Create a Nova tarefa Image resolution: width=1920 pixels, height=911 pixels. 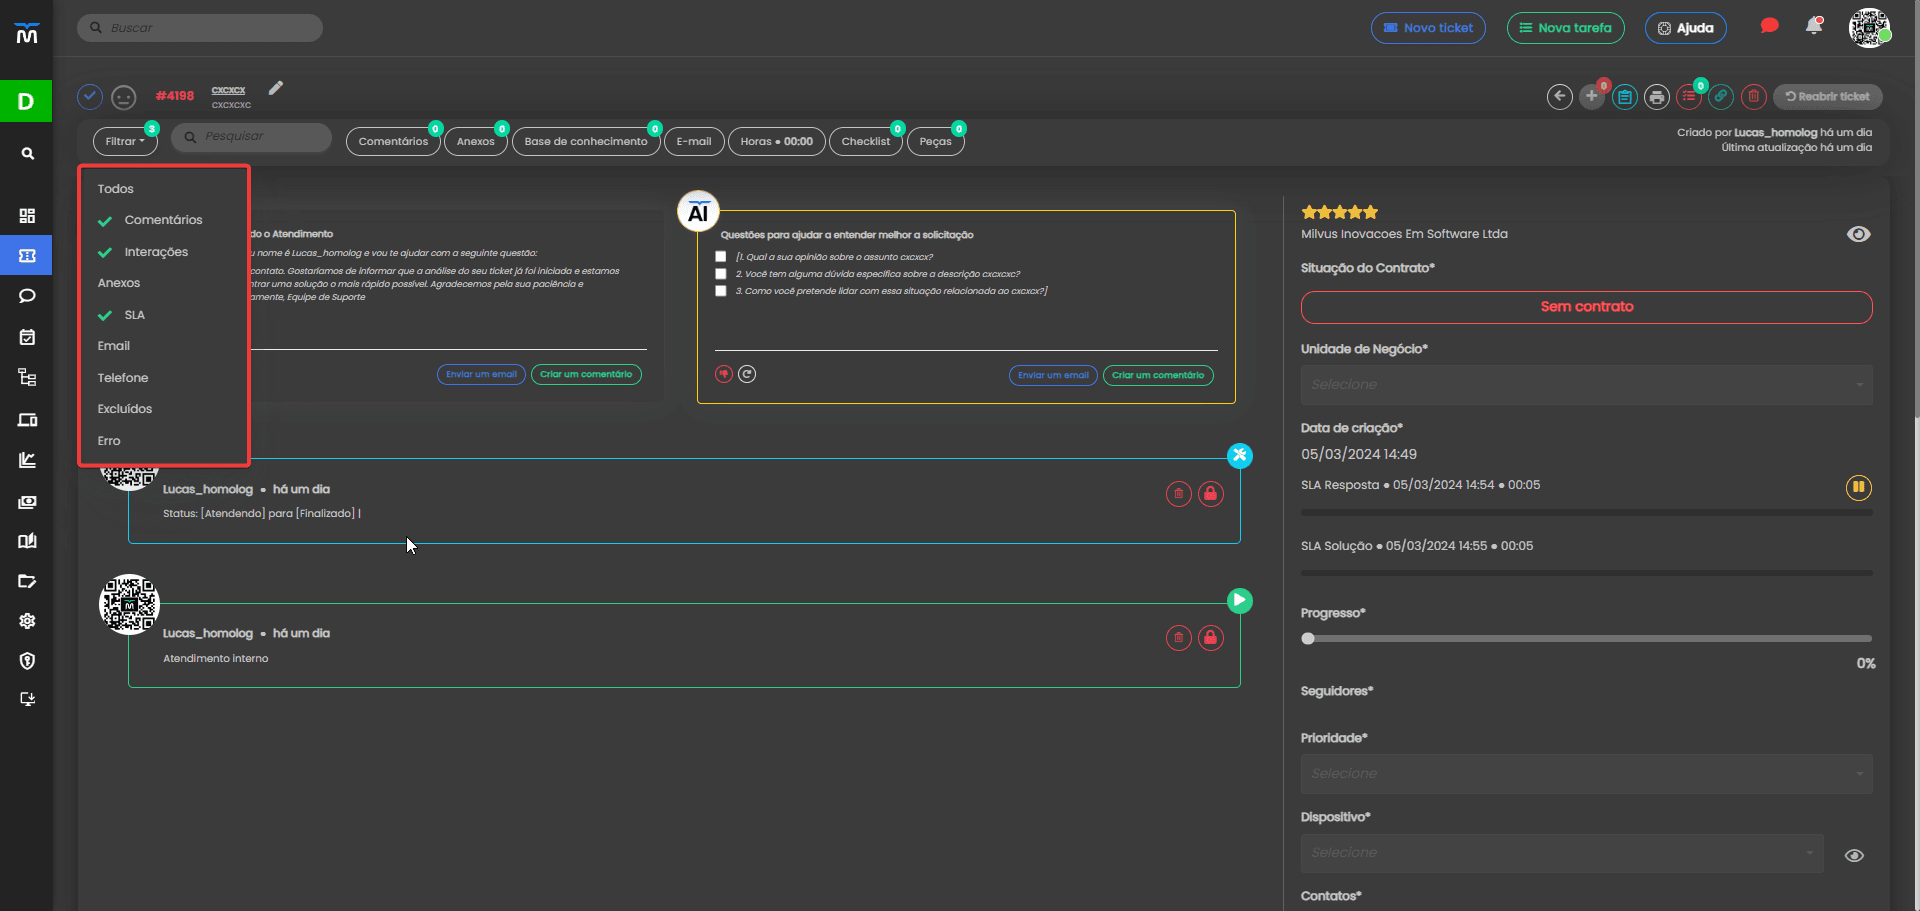point(1565,28)
